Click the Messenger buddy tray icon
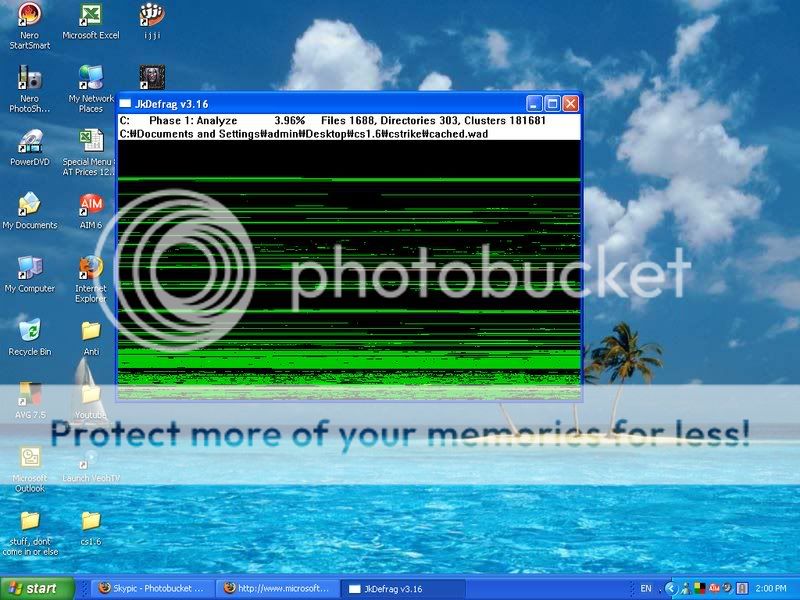The height and width of the screenshot is (600, 800). tap(686, 589)
